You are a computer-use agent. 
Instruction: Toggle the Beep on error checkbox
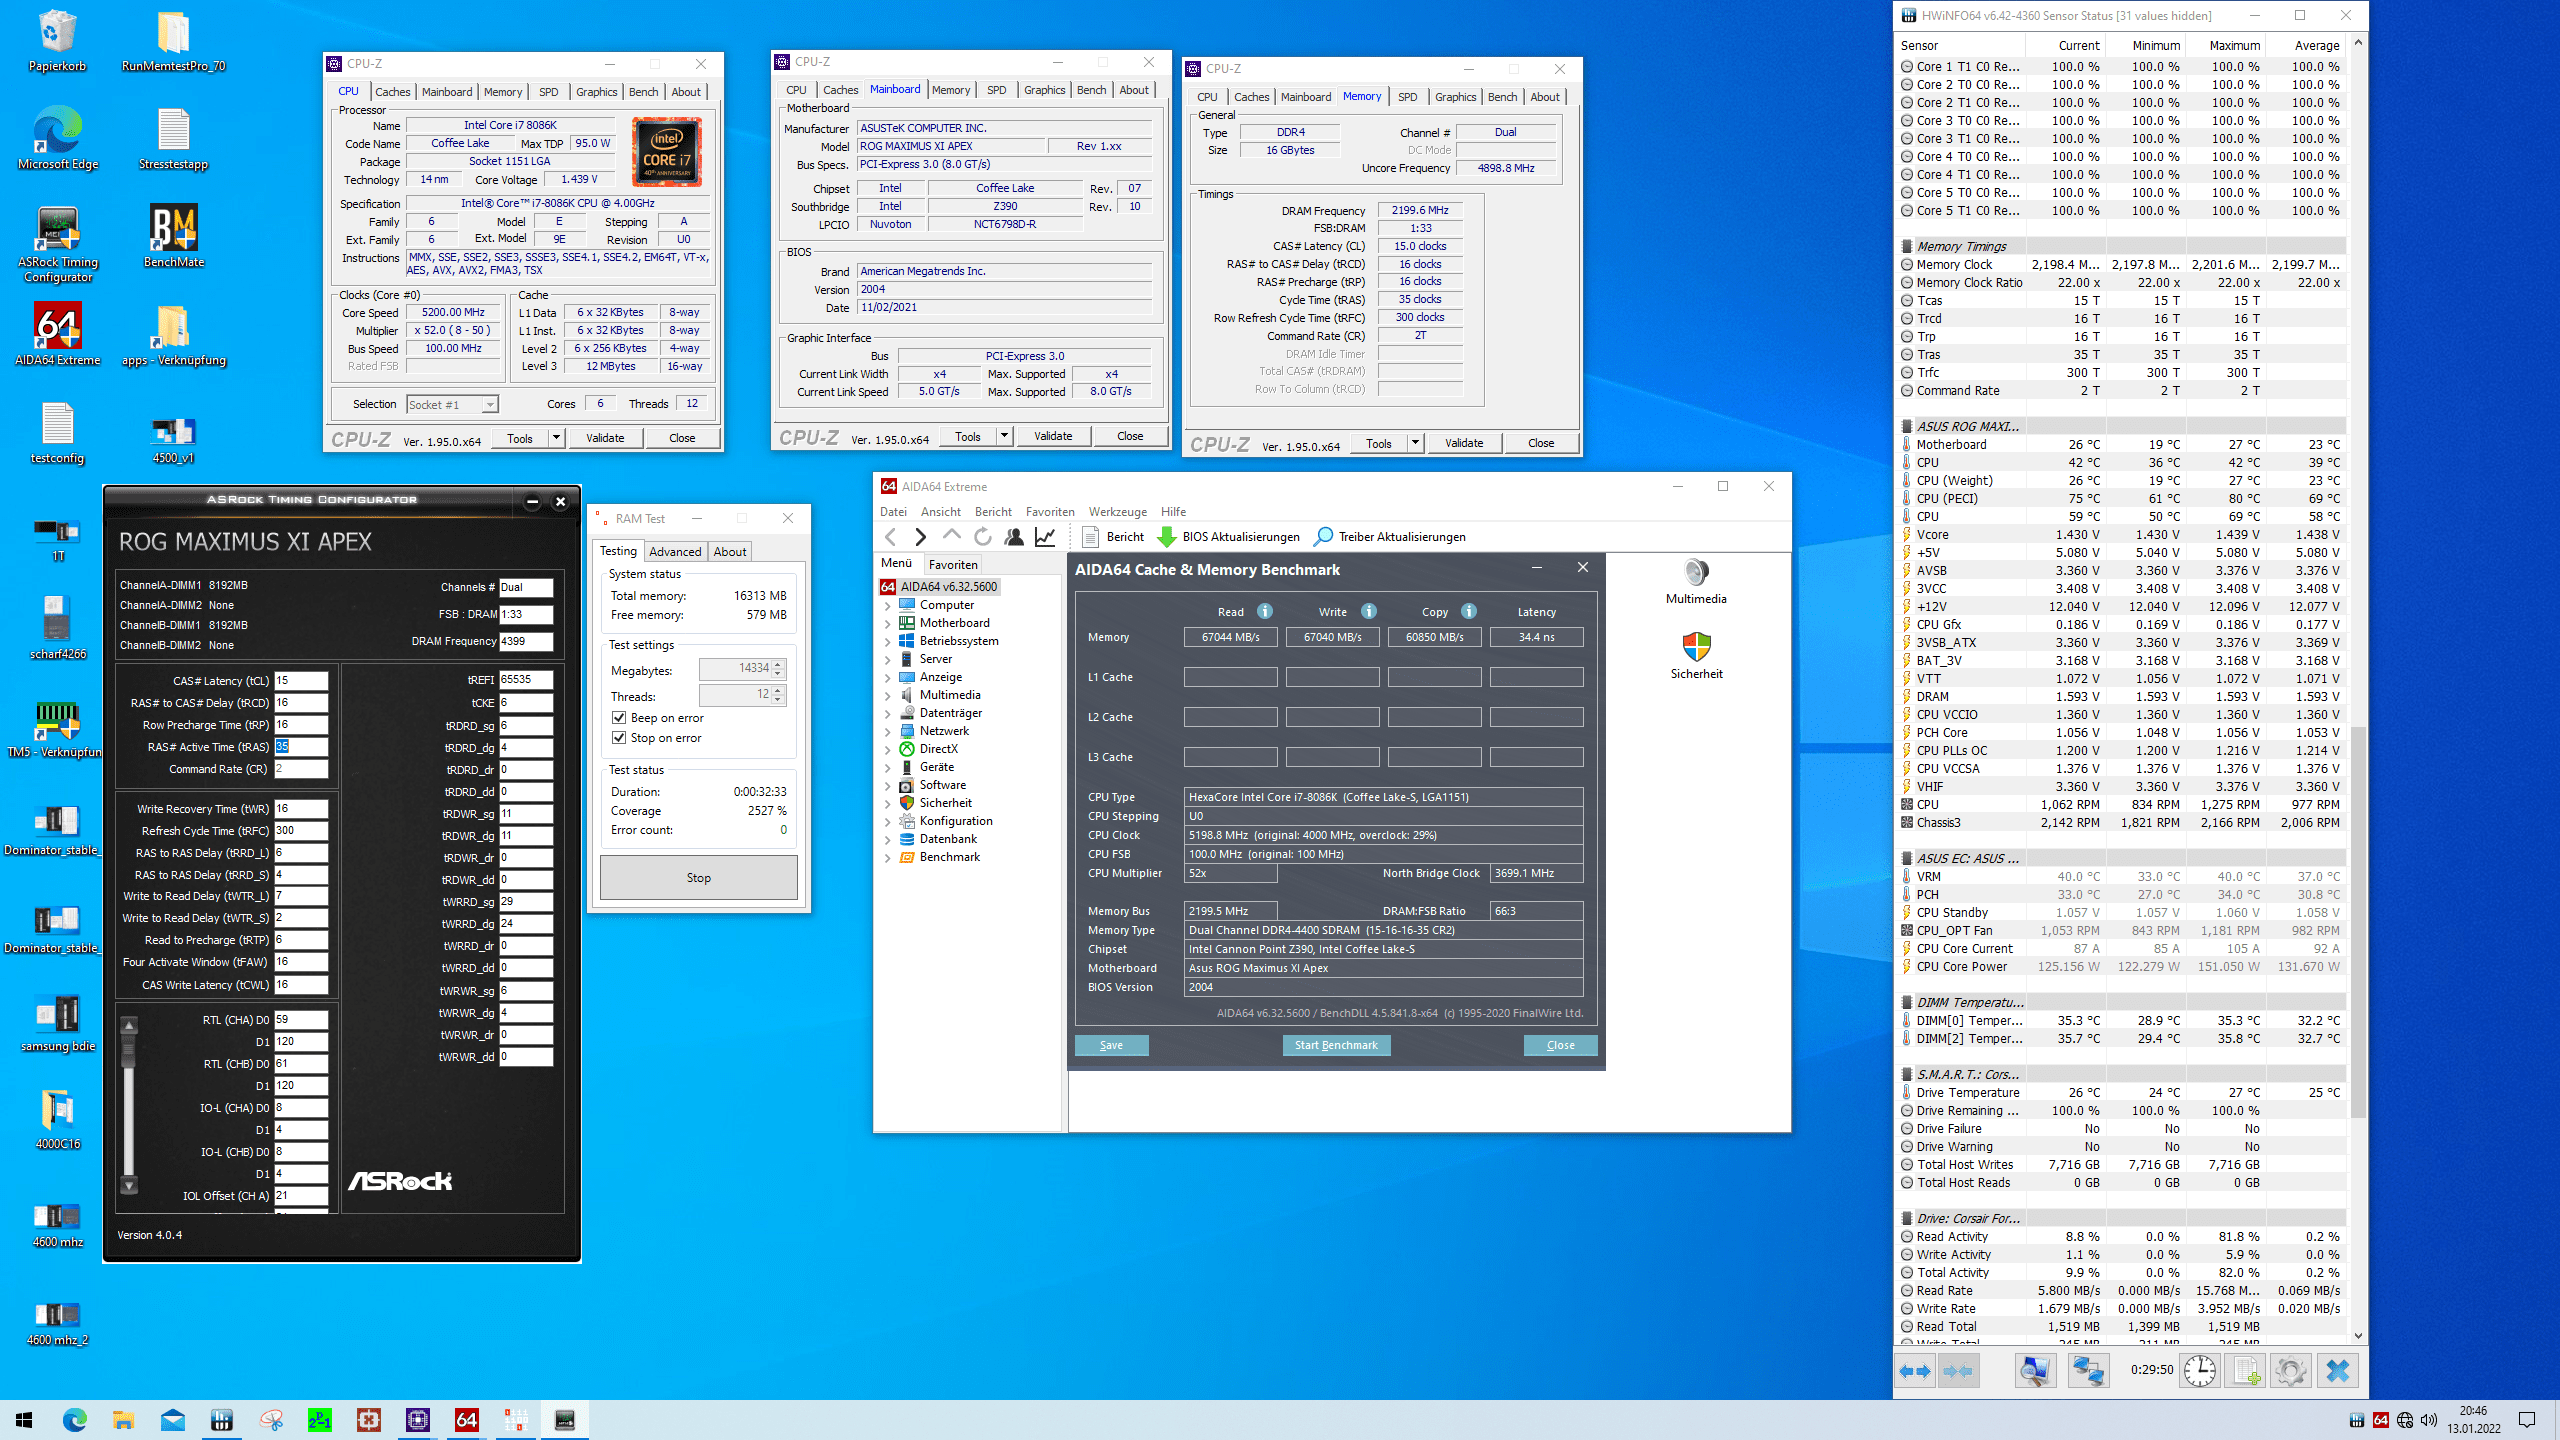point(619,718)
